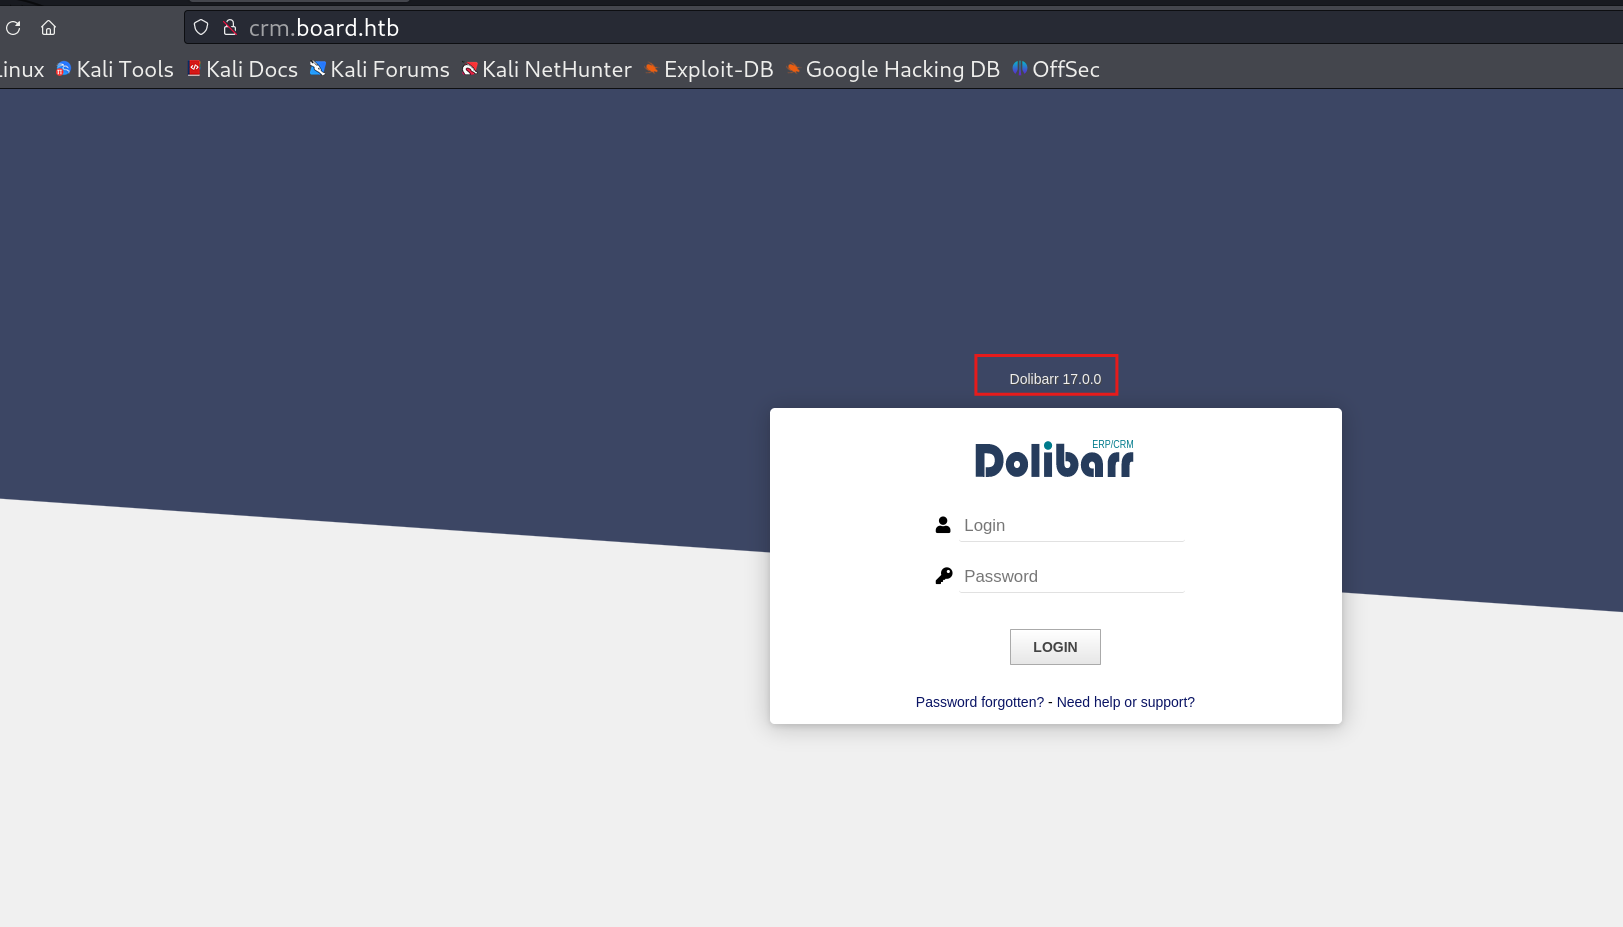The height and width of the screenshot is (927, 1623).
Task: Open the Kali Docs bookmark
Action: tap(243, 69)
